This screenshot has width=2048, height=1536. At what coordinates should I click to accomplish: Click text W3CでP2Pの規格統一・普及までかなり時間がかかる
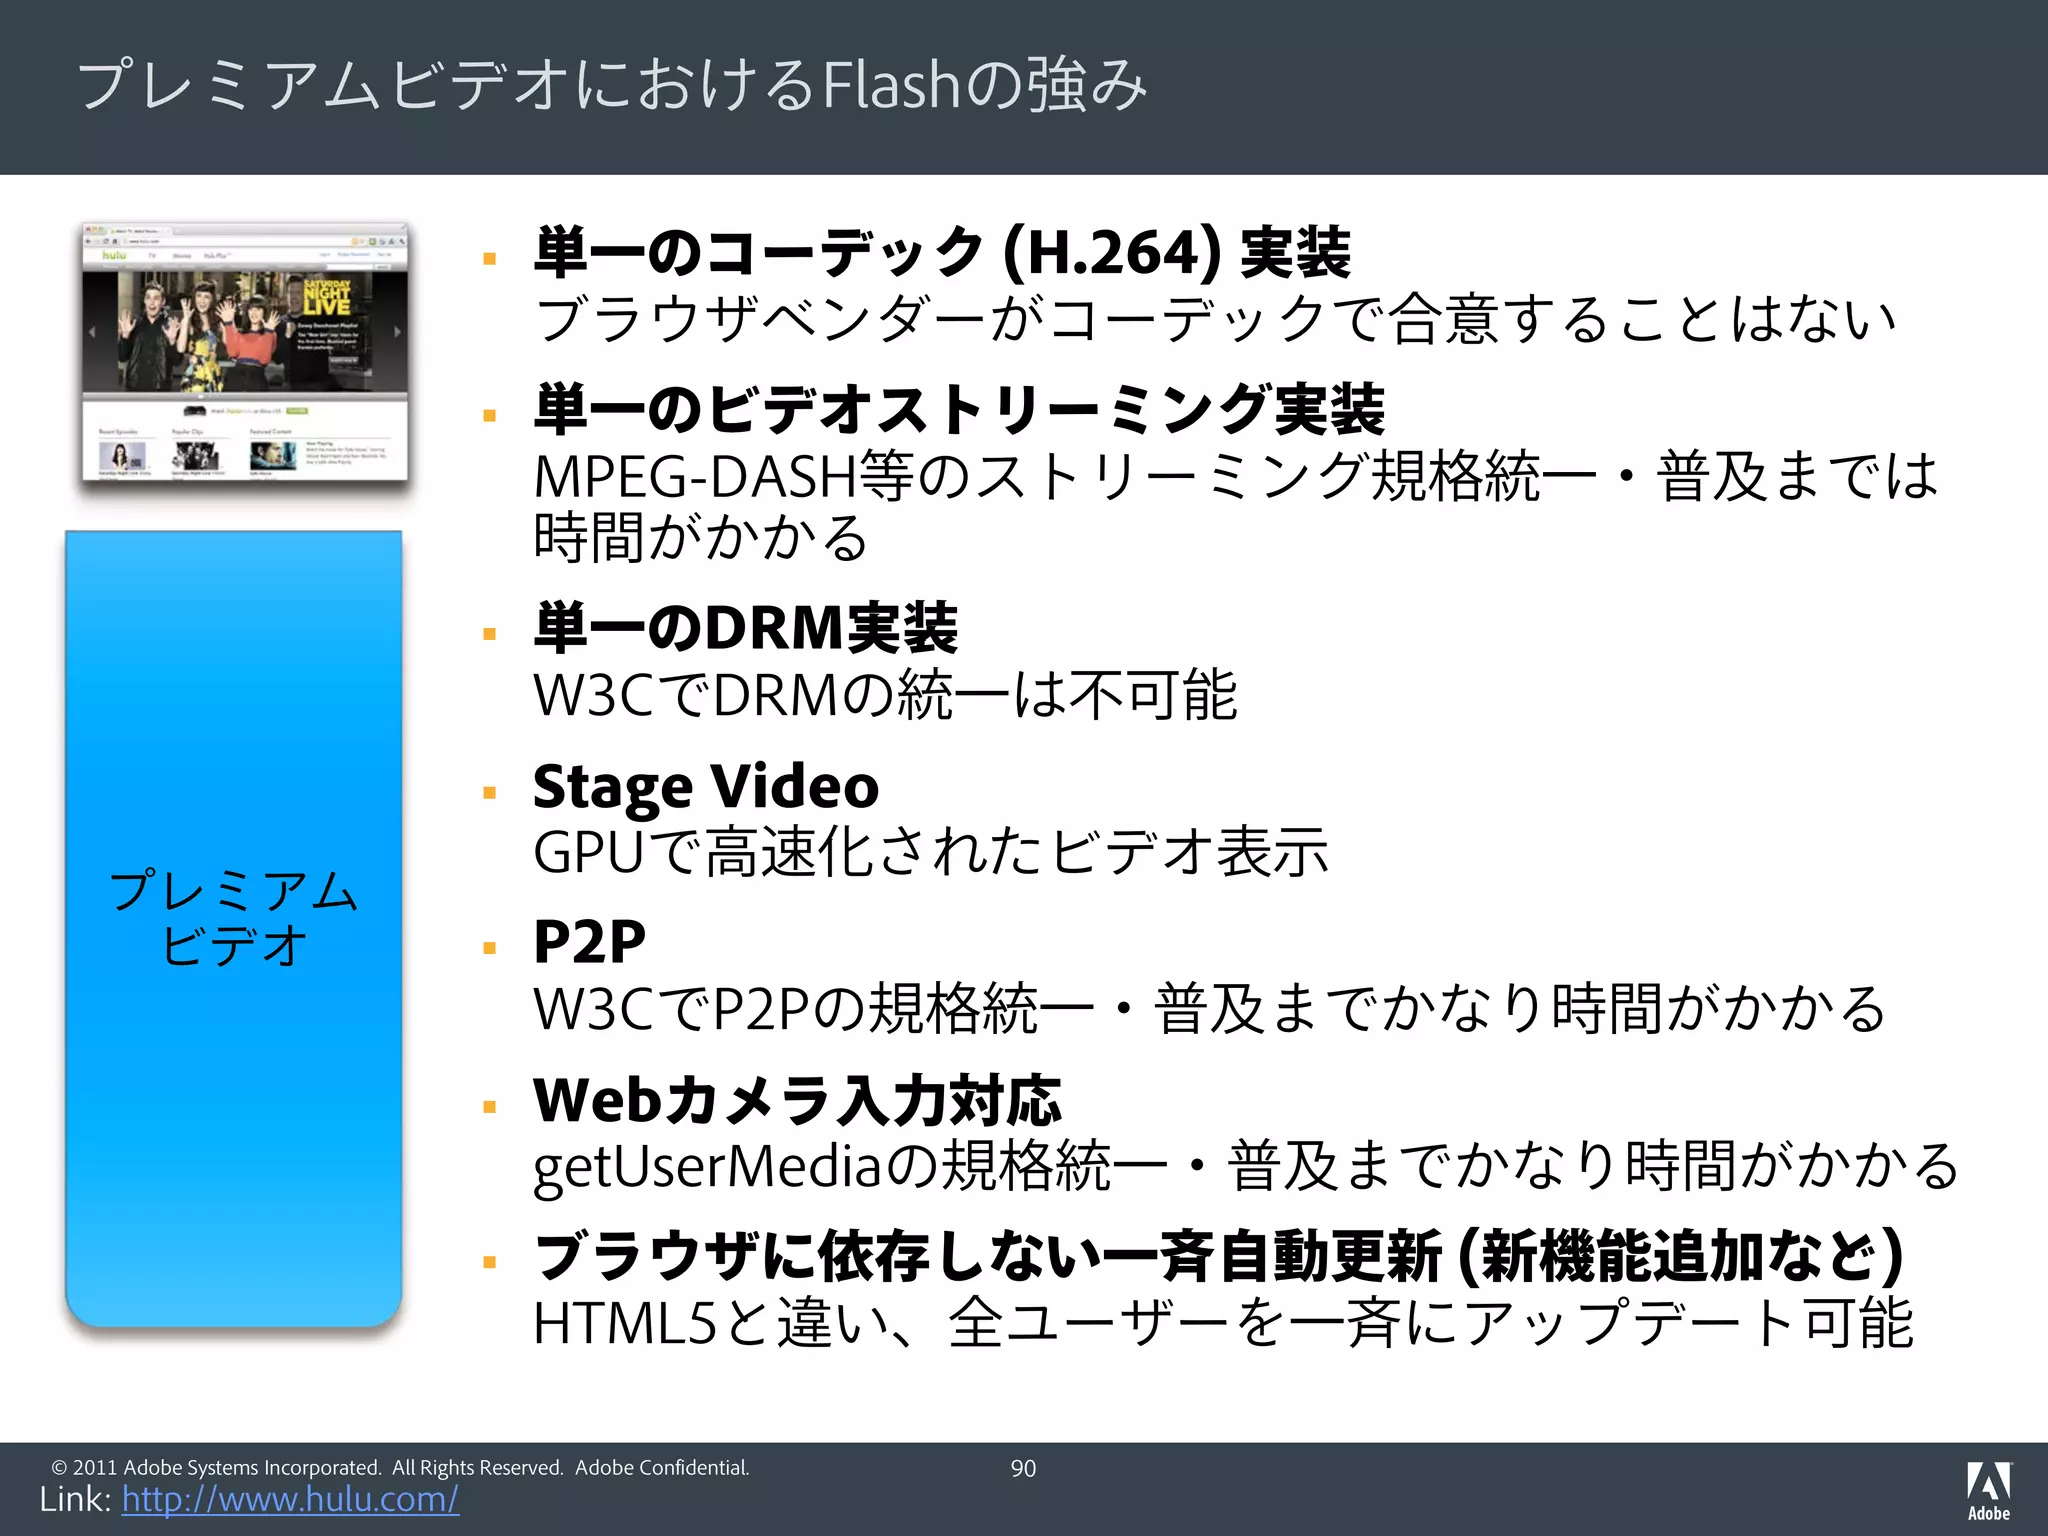click(1210, 1008)
